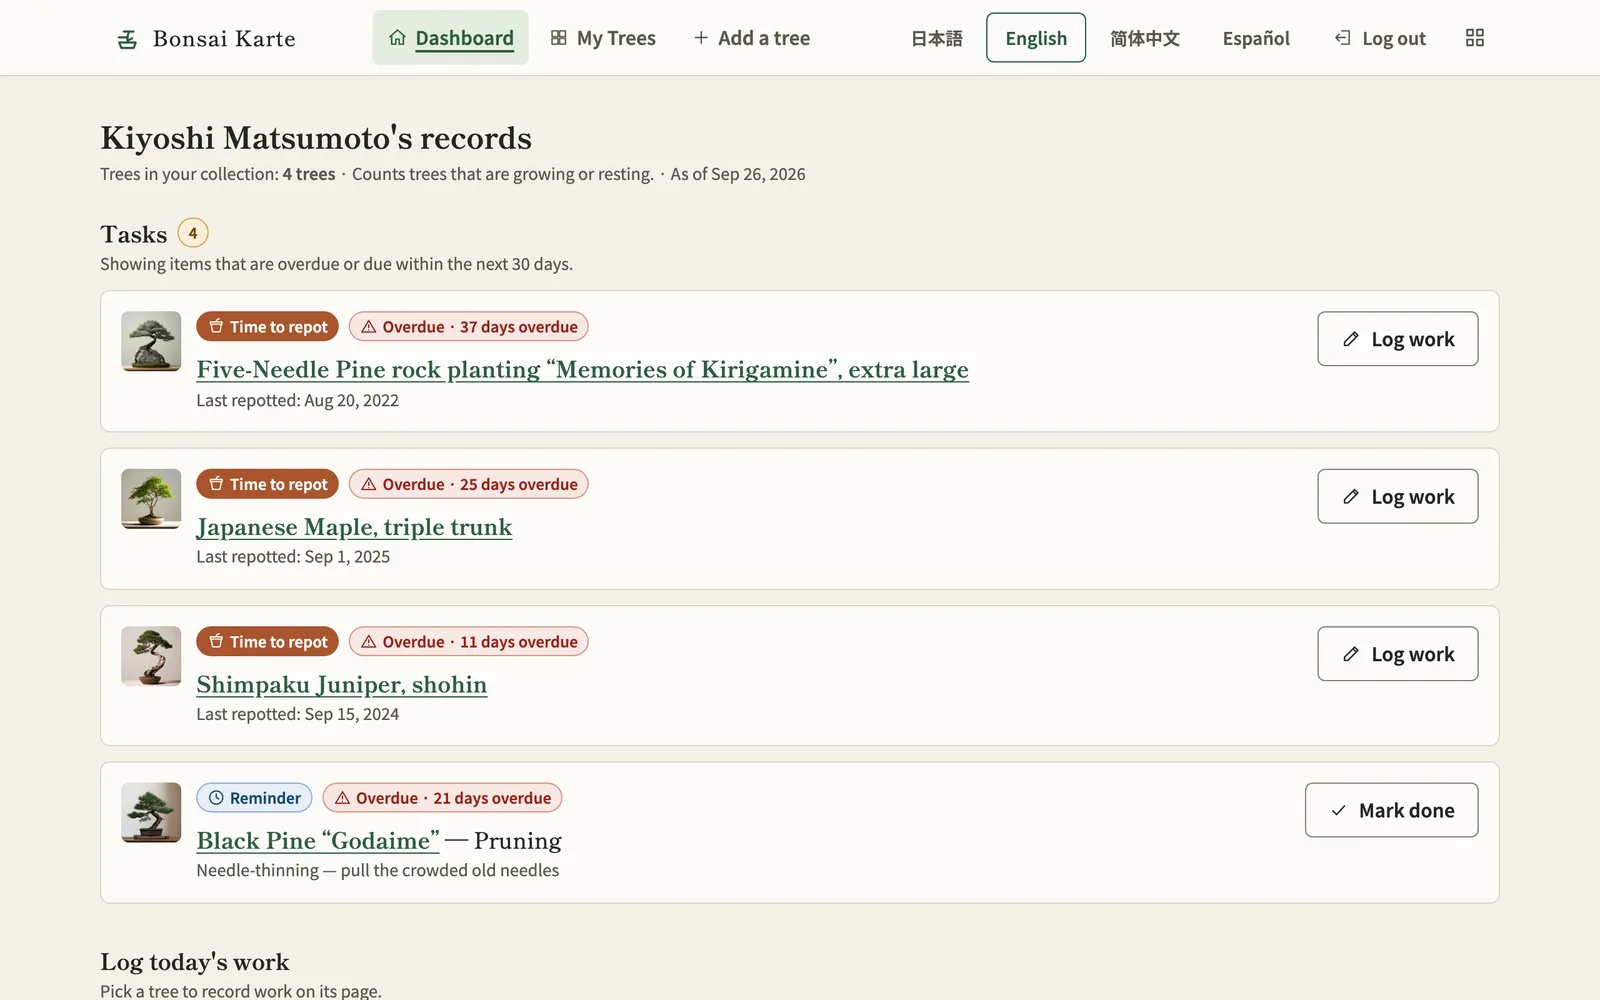Click "Needle-thinning — pull the crowded old needles" text
Screen dimensions: 1600x1000
(378, 870)
